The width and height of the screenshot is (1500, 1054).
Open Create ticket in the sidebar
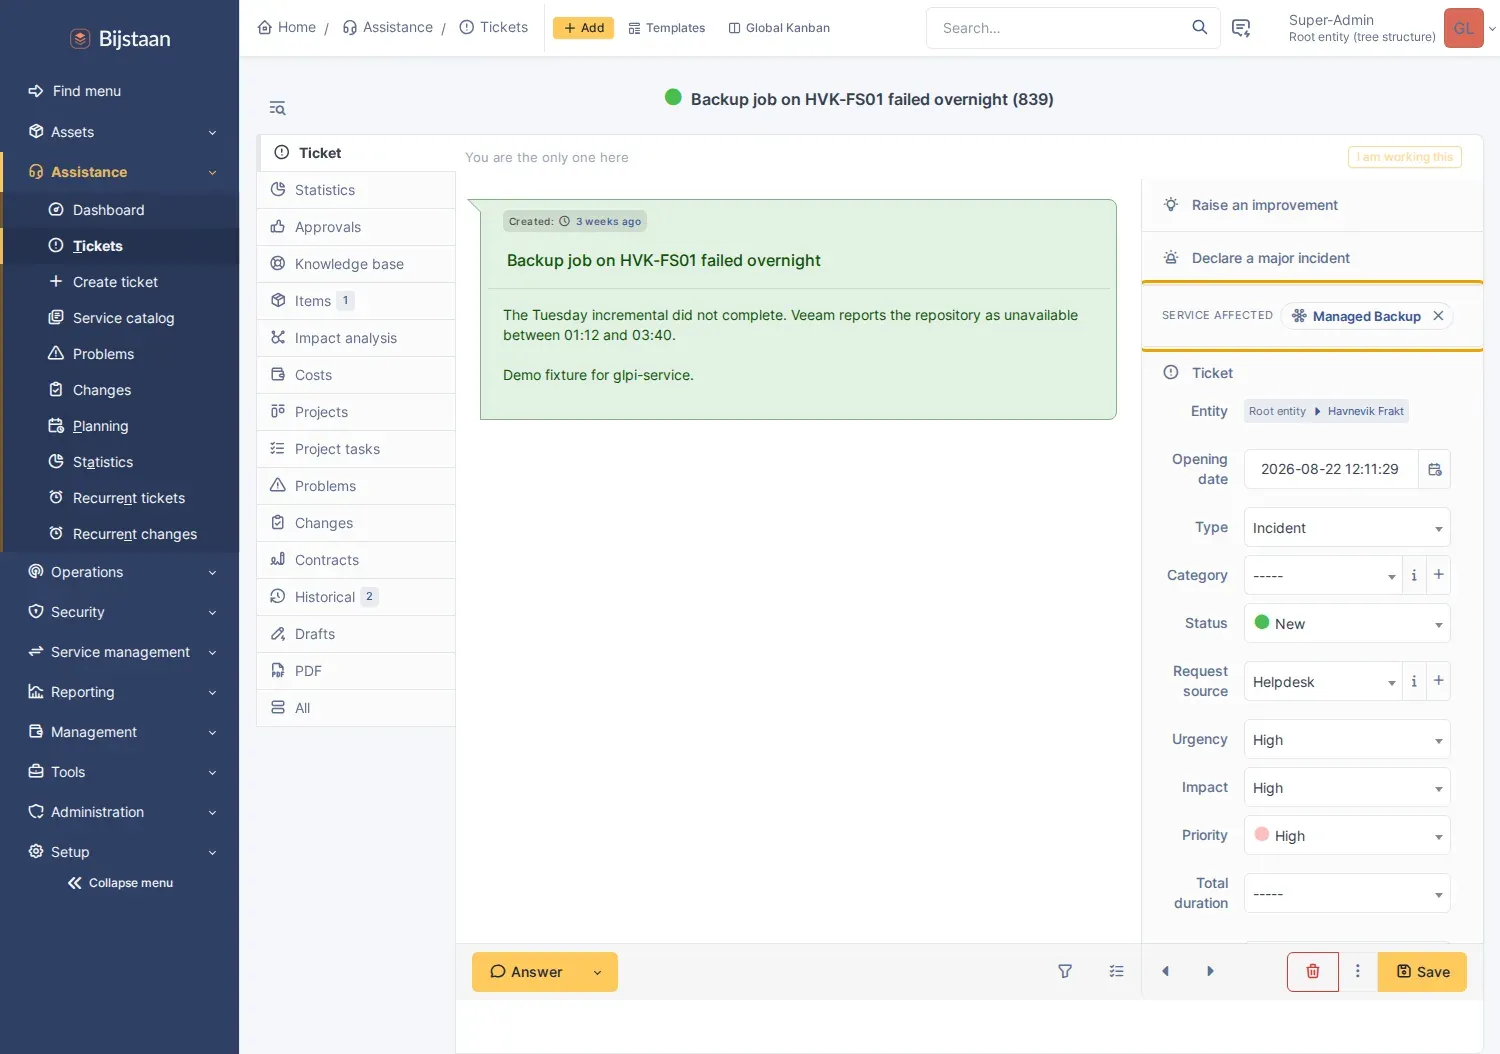click(x=120, y=282)
